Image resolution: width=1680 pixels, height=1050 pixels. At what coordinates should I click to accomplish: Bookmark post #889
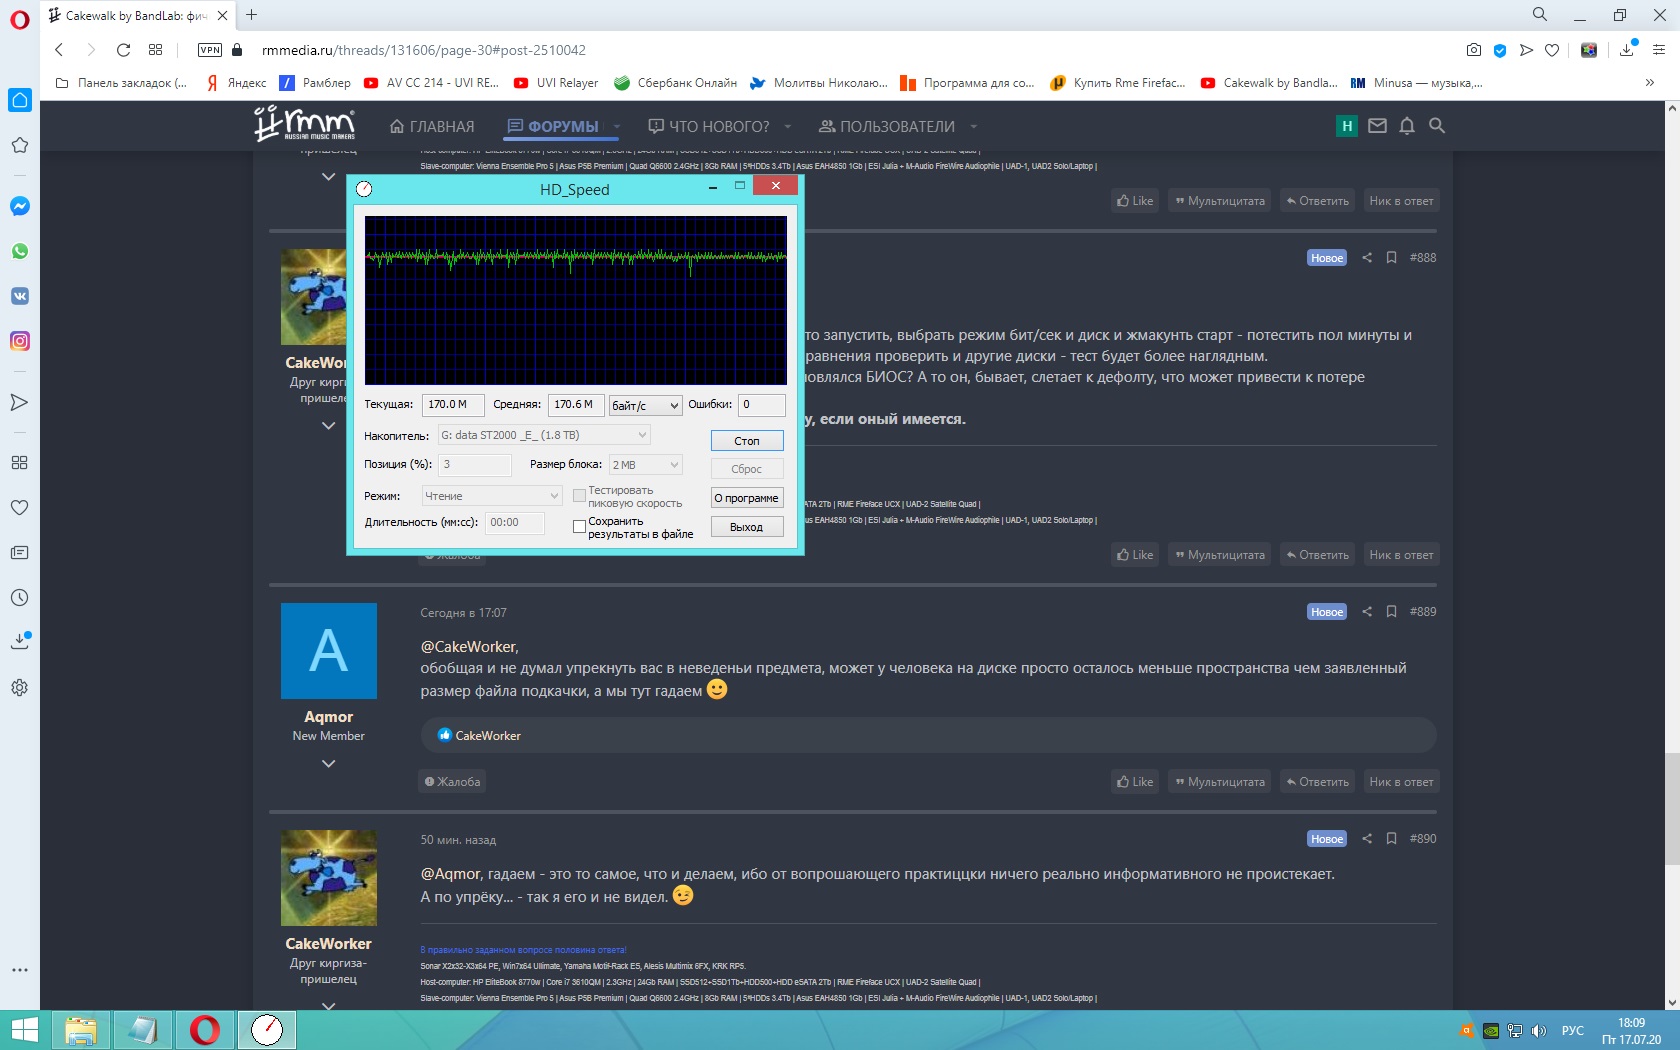[x=1391, y=612]
